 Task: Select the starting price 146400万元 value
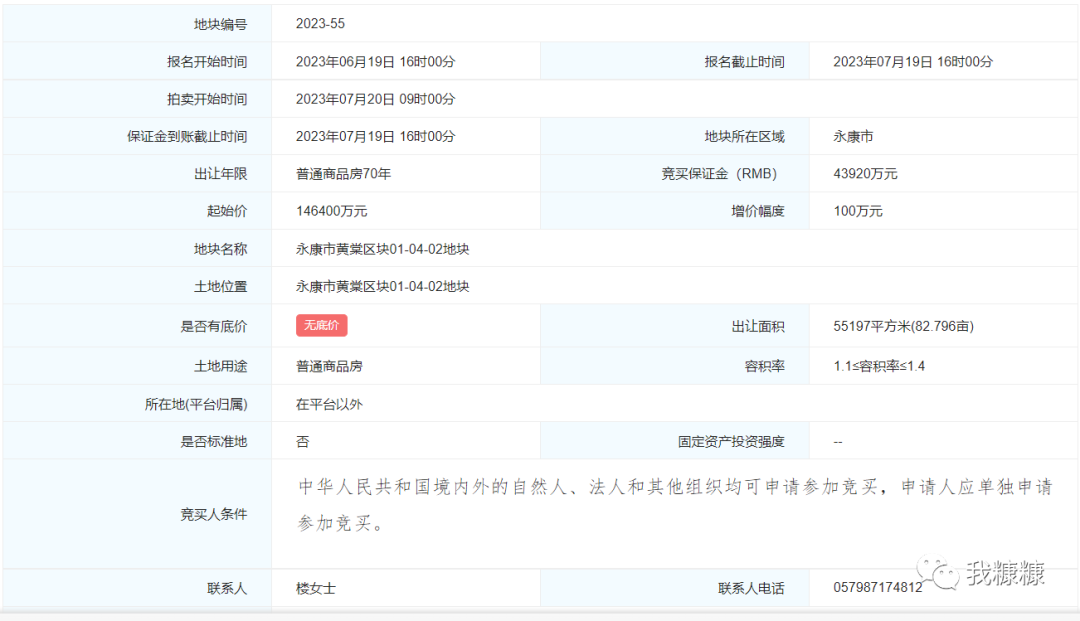tap(331, 211)
